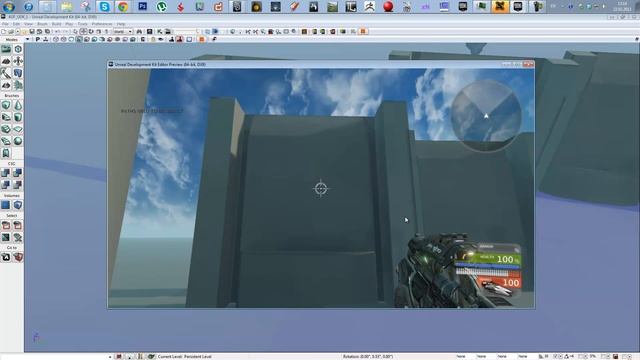
Task: Click Add special brush under Volumes
Action: [6, 205]
